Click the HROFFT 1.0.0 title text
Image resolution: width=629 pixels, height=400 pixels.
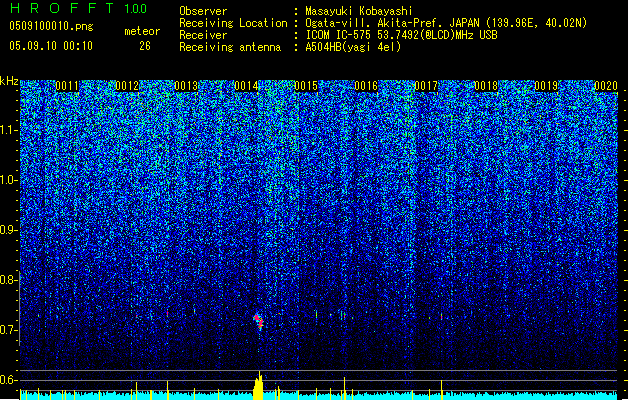point(79,8)
